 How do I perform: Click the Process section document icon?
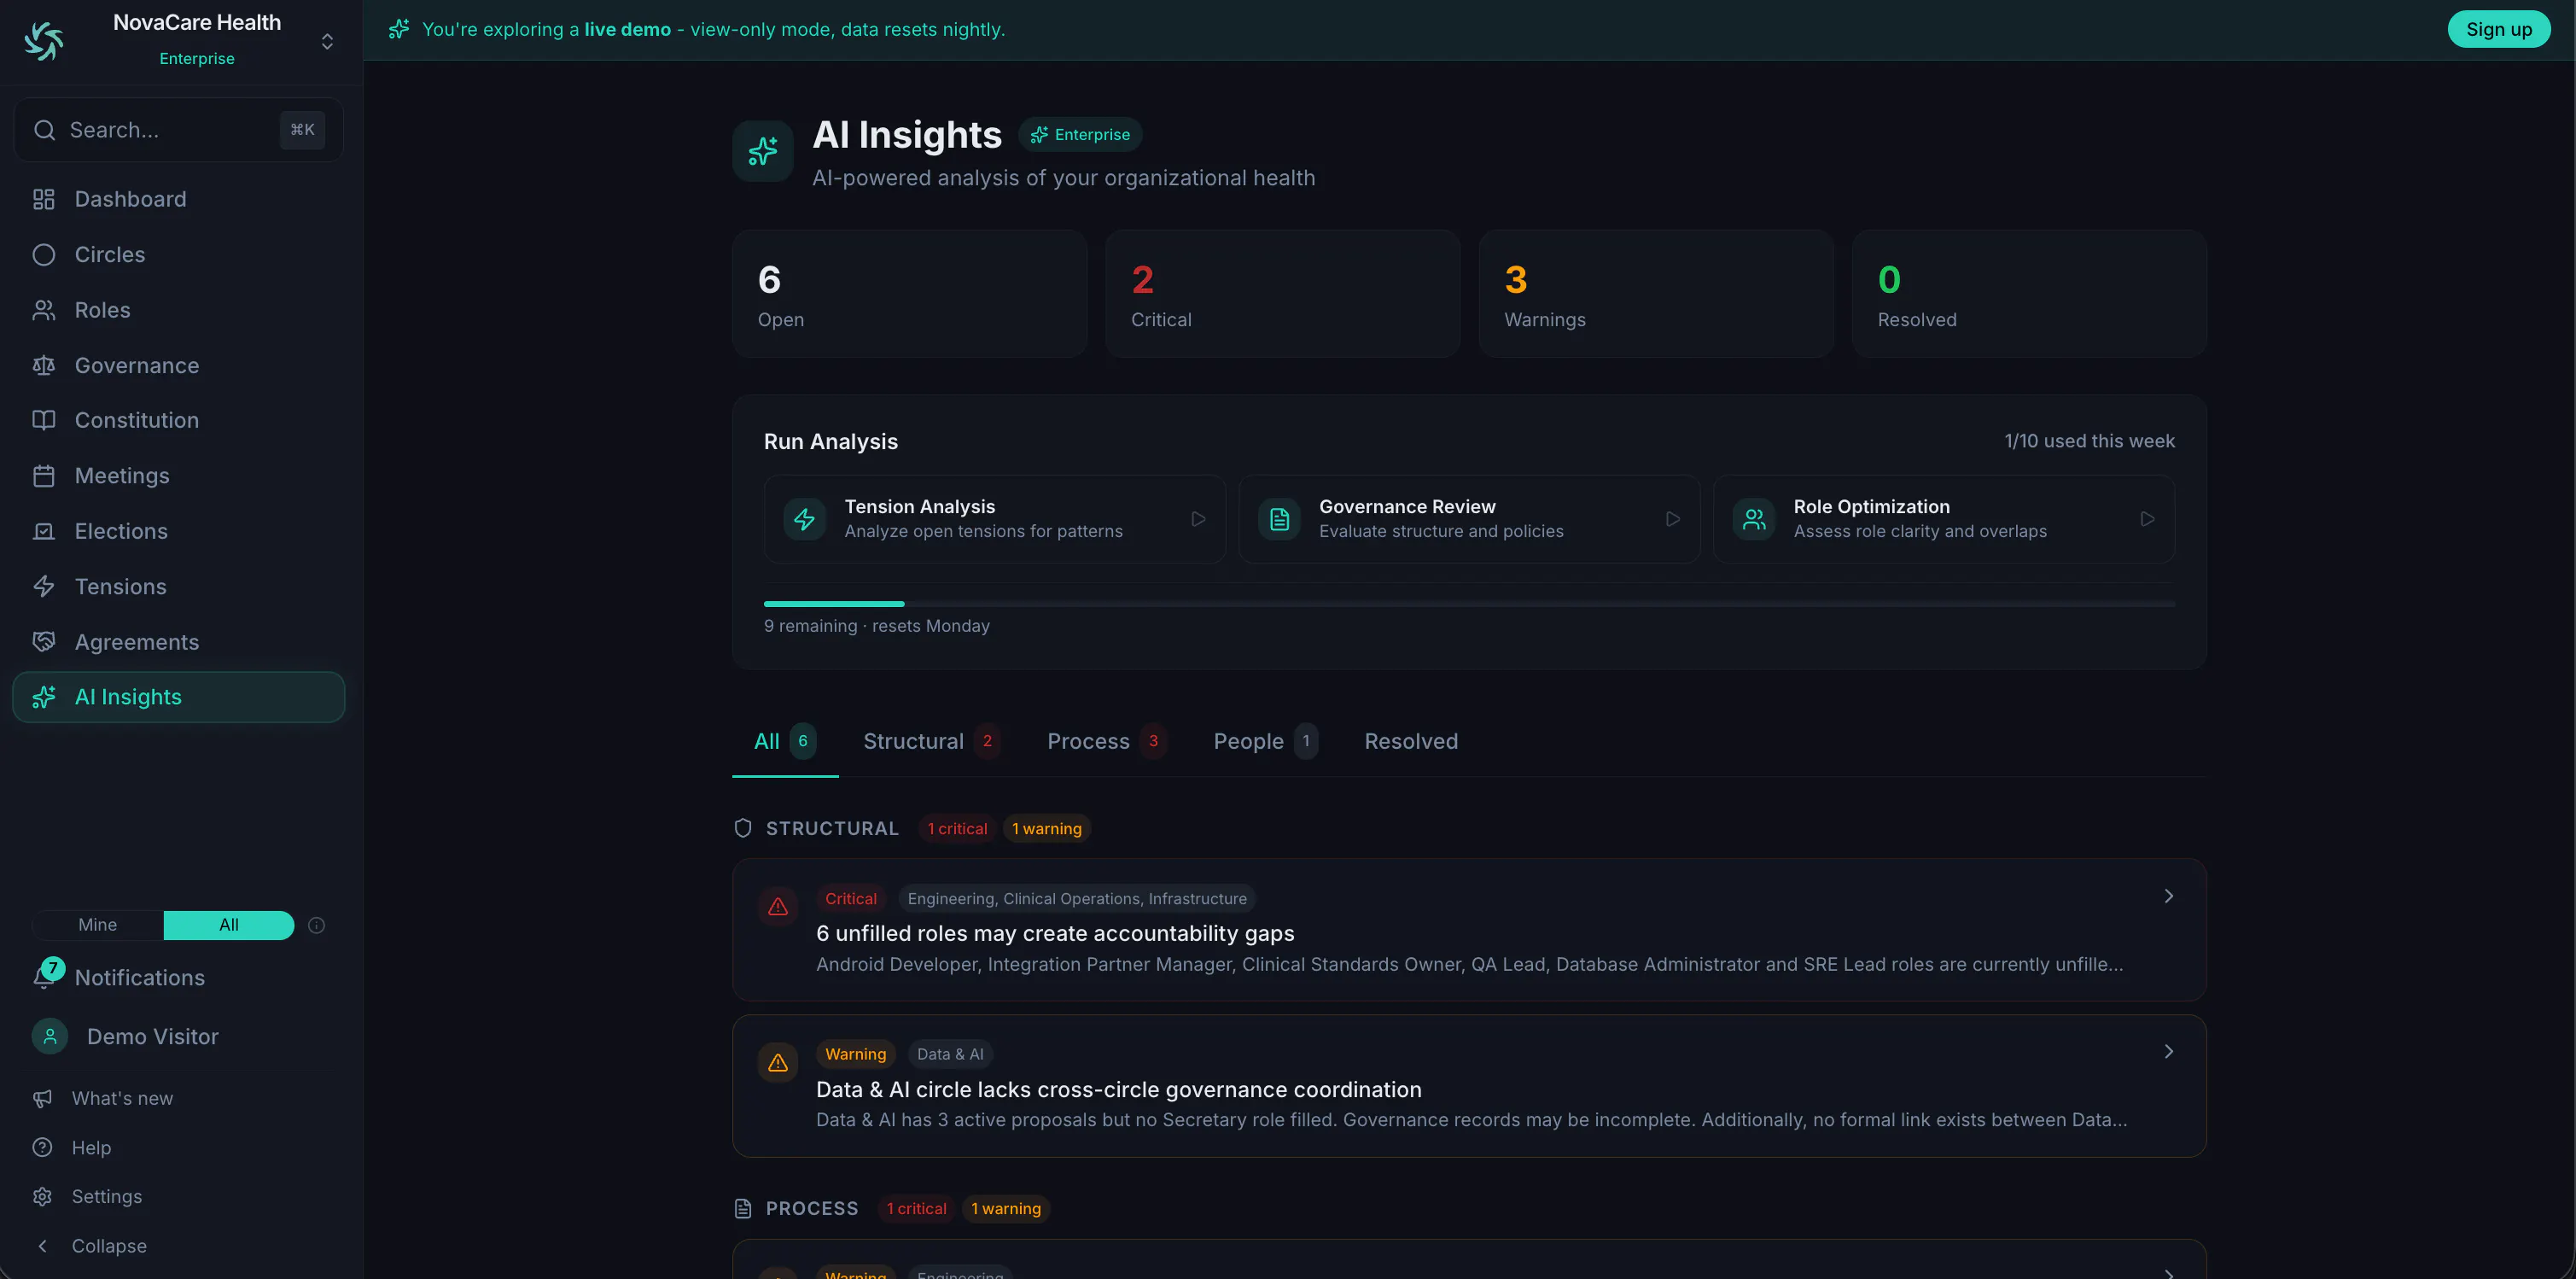[743, 1209]
